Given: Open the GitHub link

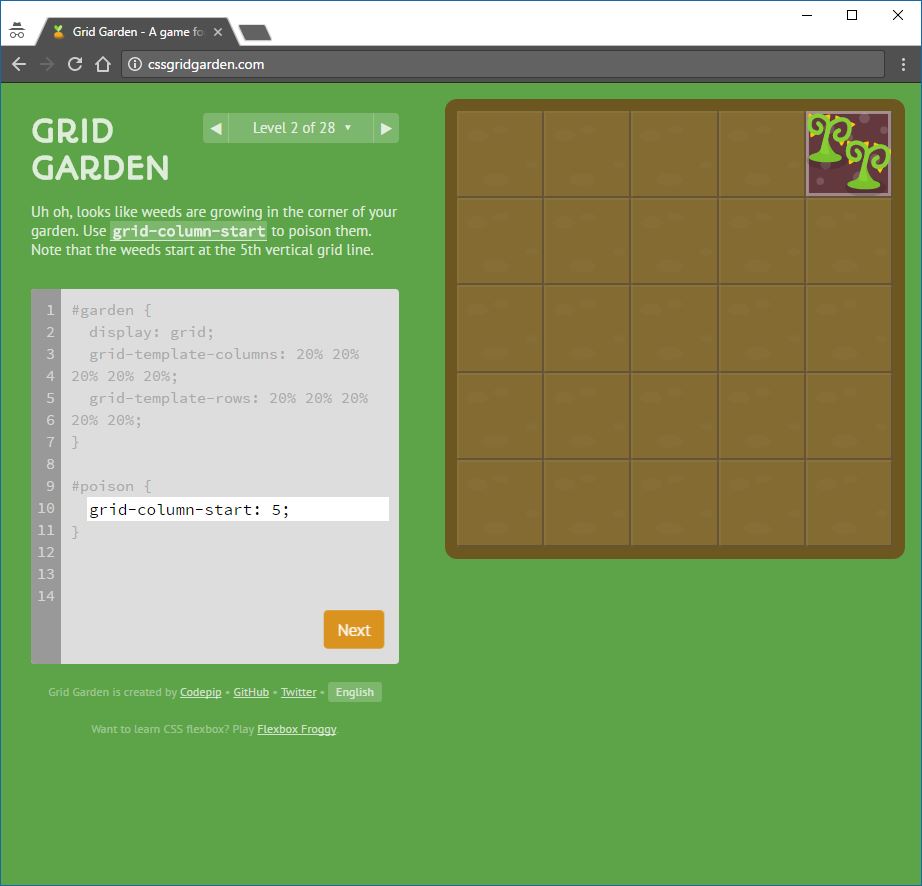Looking at the screenshot, I should [x=250, y=692].
